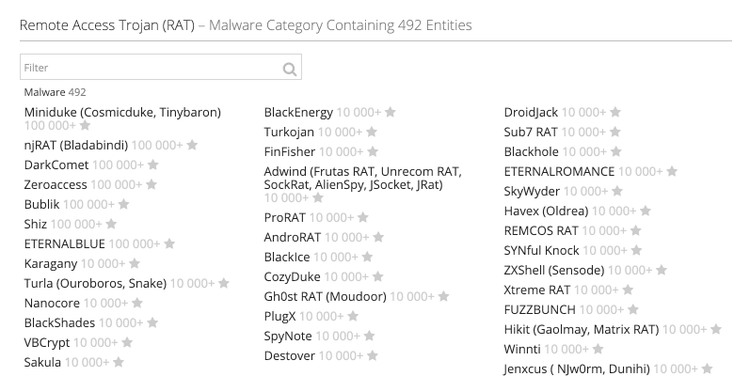Open the ZXShell (Sensode) entity

tap(554, 270)
